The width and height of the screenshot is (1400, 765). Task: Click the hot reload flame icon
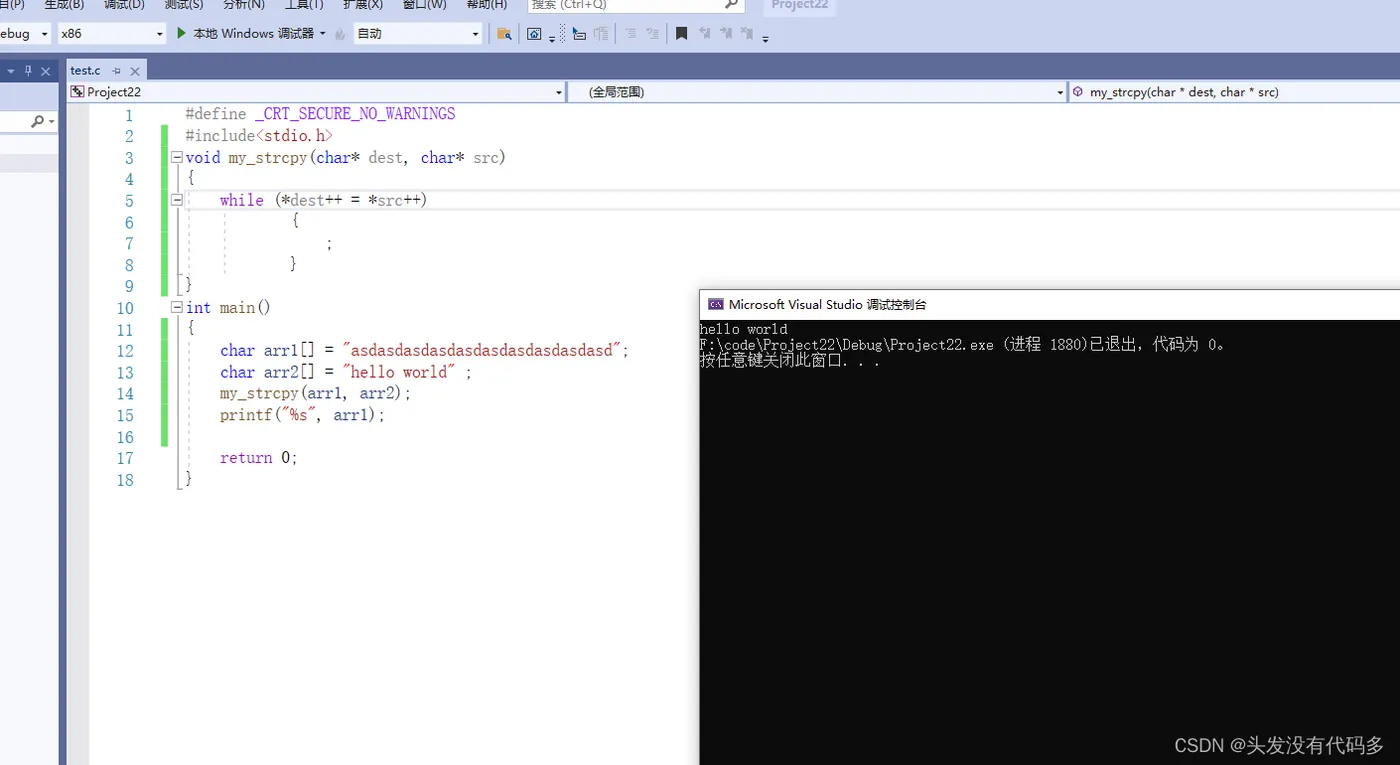pos(340,34)
